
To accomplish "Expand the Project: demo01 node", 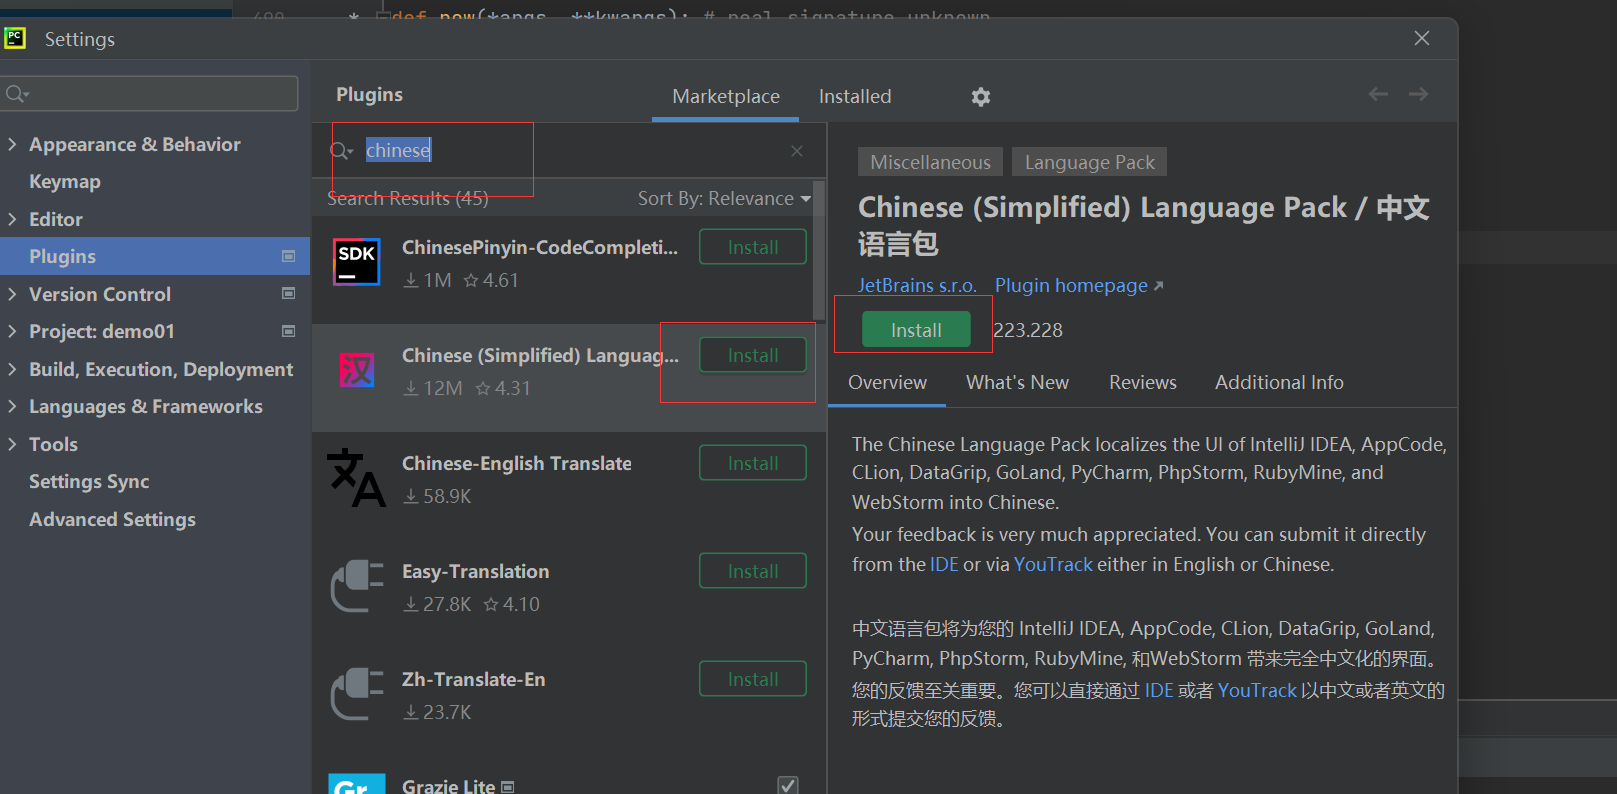I will 12,331.
